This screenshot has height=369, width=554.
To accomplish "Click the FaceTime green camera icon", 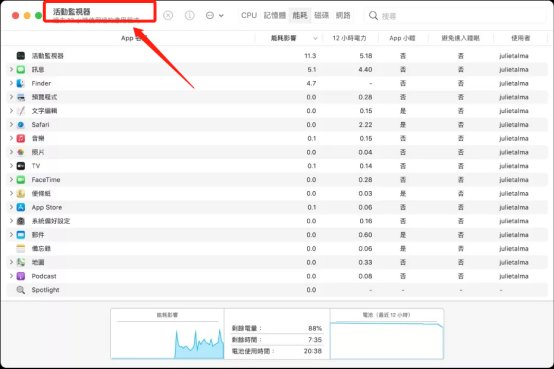I will point(21,180).
